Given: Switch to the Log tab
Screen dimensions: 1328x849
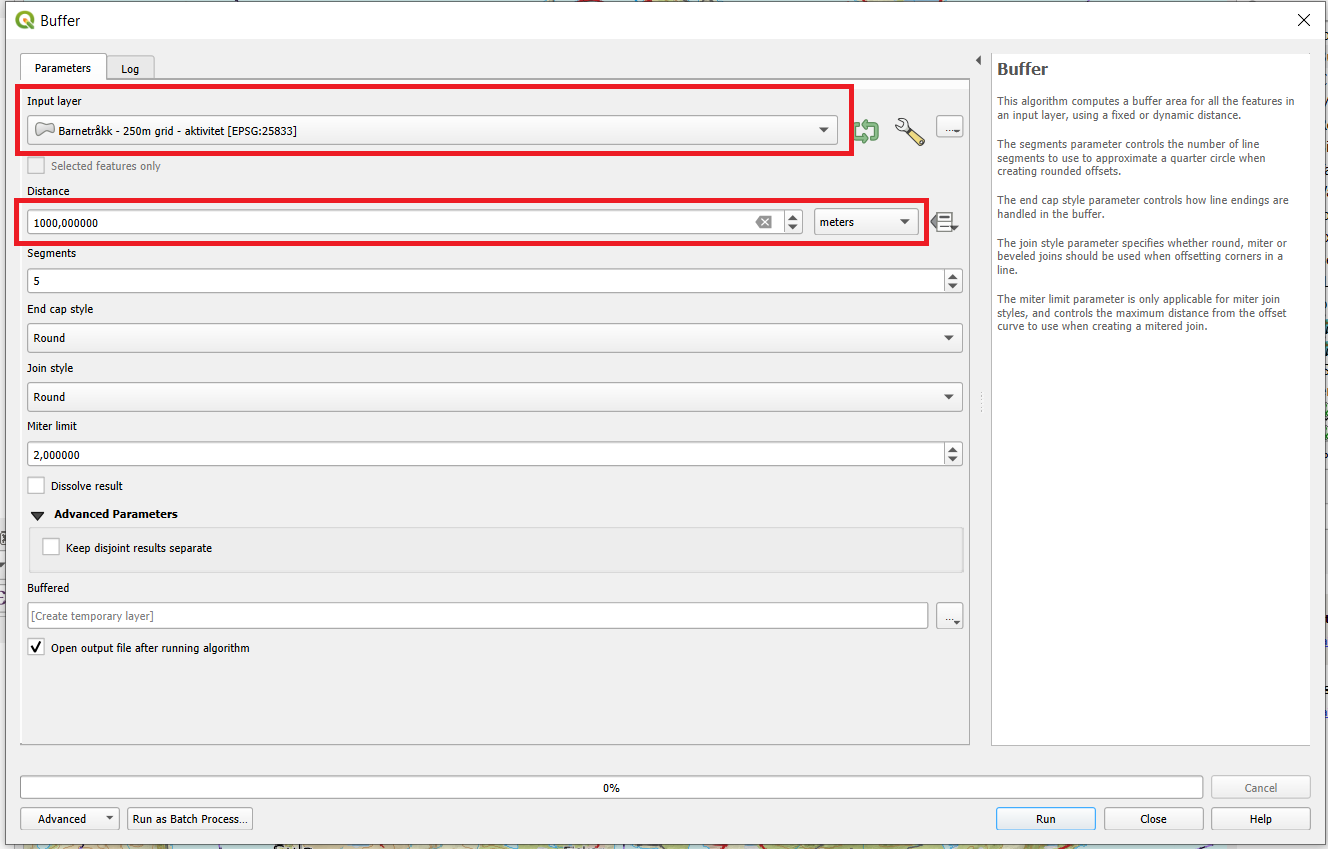Looking at the screenshot, I should coord(130,69).
